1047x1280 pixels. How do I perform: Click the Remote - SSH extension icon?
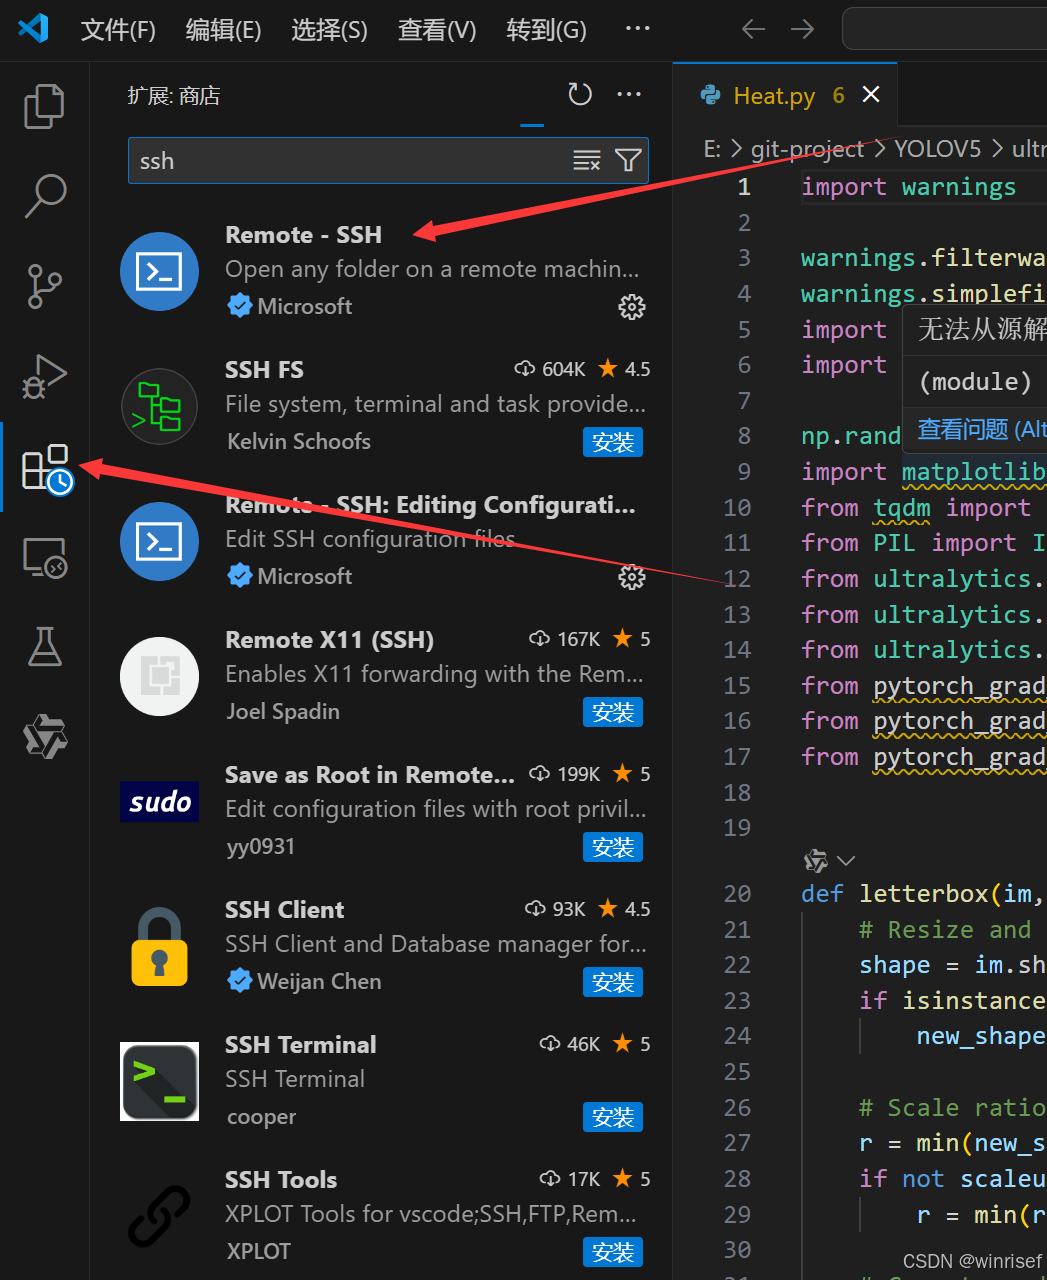(x=160, y=271)
